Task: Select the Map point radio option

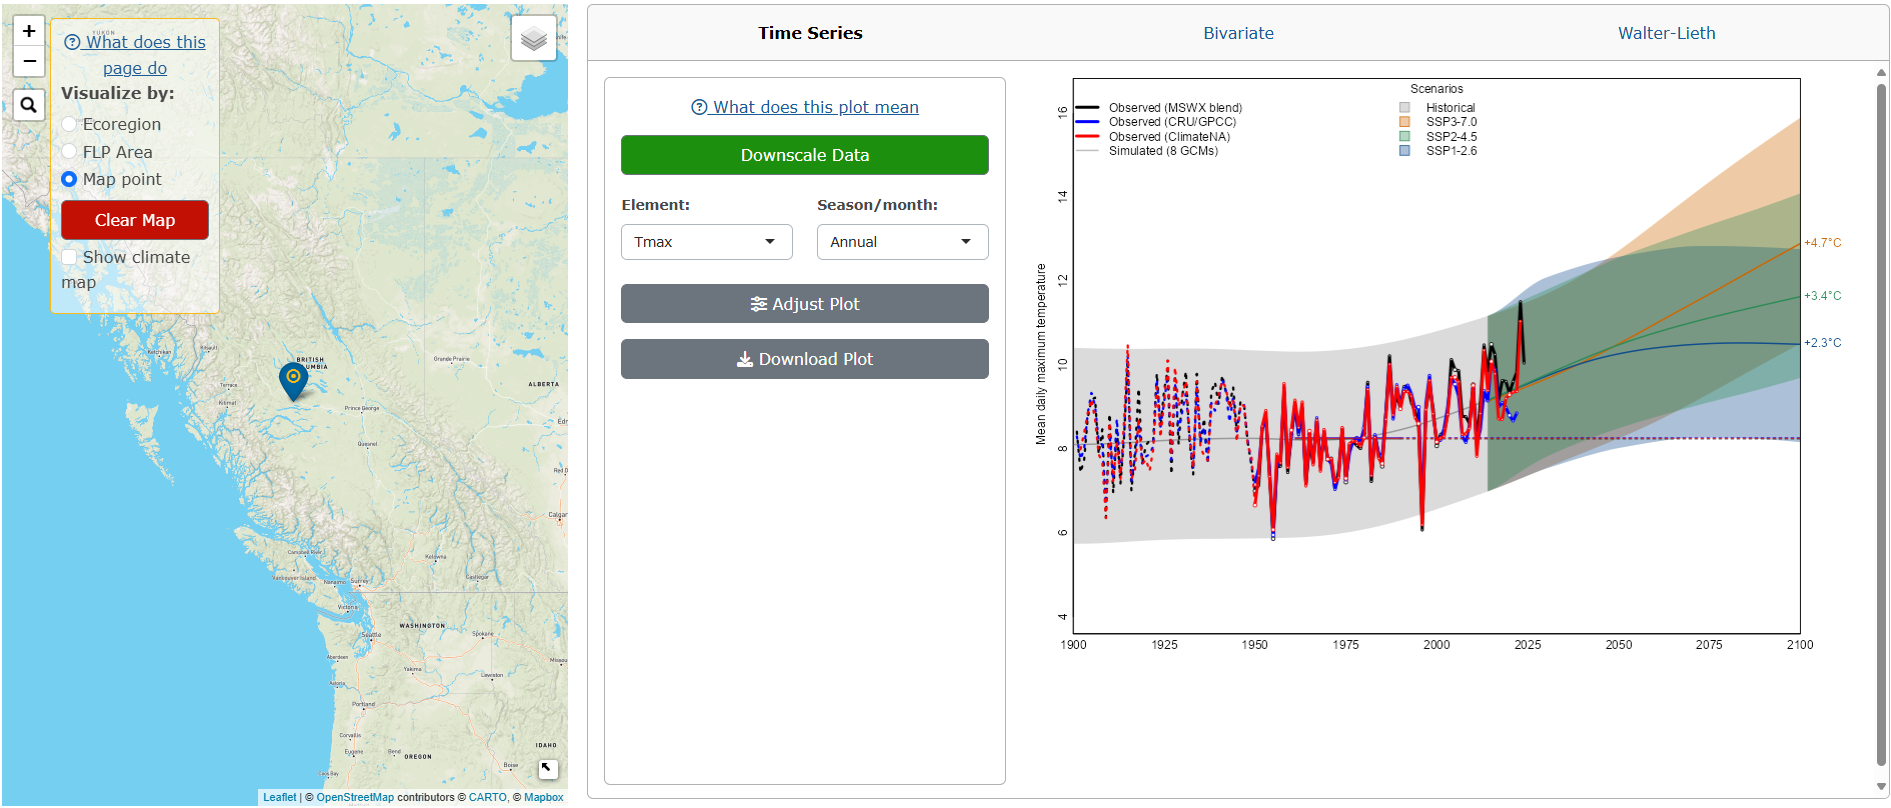Action: 69,179
